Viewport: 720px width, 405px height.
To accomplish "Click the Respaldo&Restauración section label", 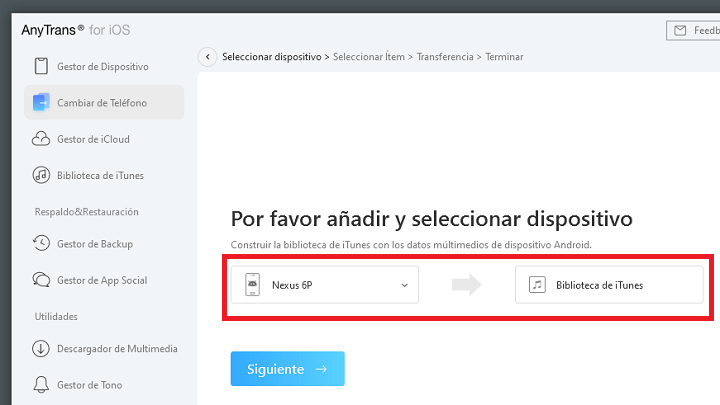I will point(86,212).
